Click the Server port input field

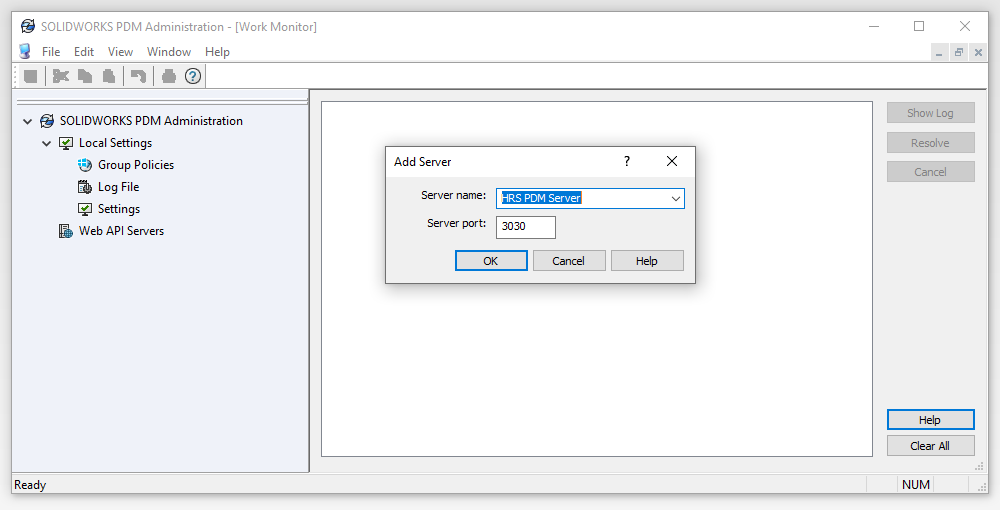526,227
